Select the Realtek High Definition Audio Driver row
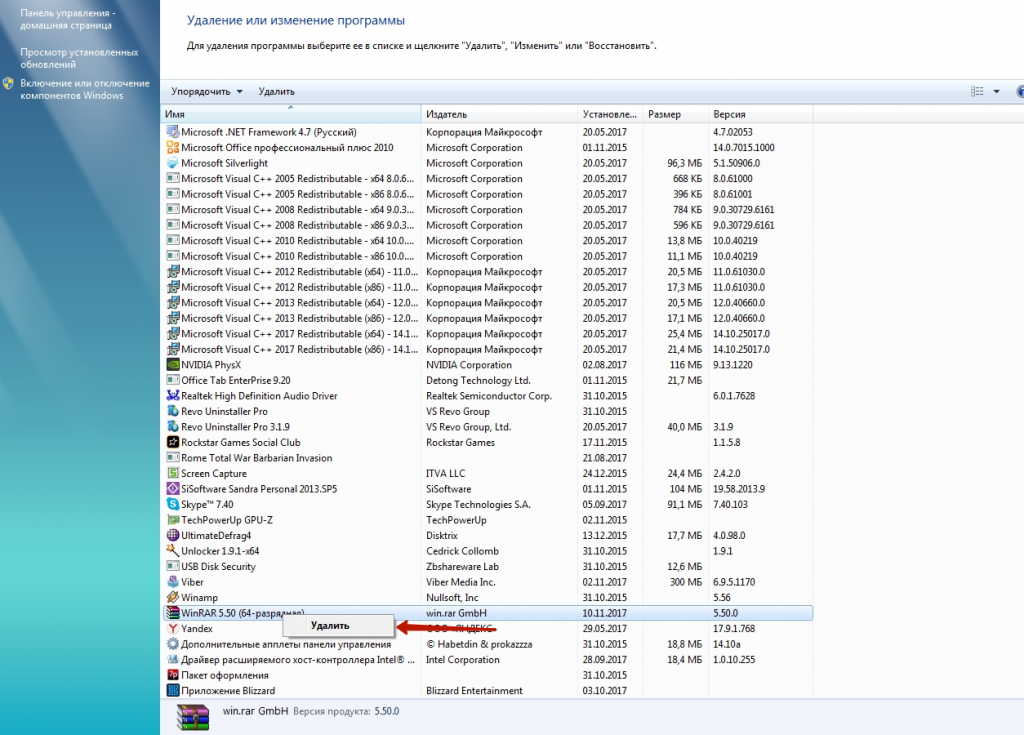 tap(259, 396)
